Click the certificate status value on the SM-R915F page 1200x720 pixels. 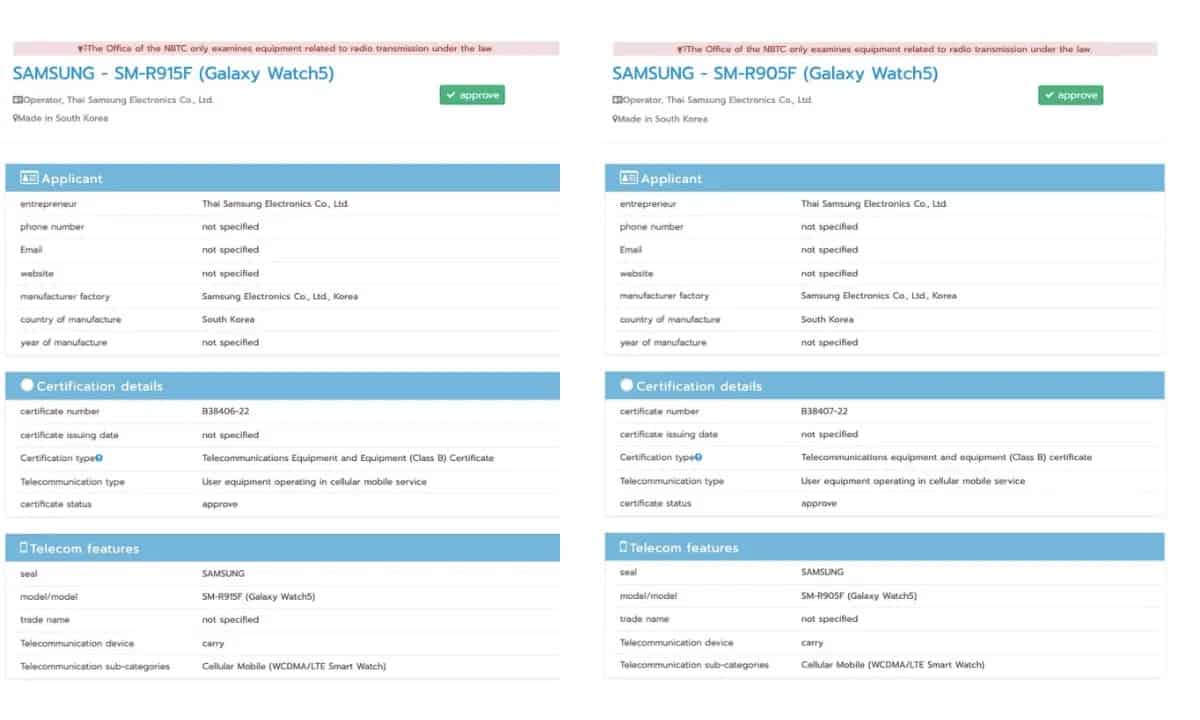point(220,505)
